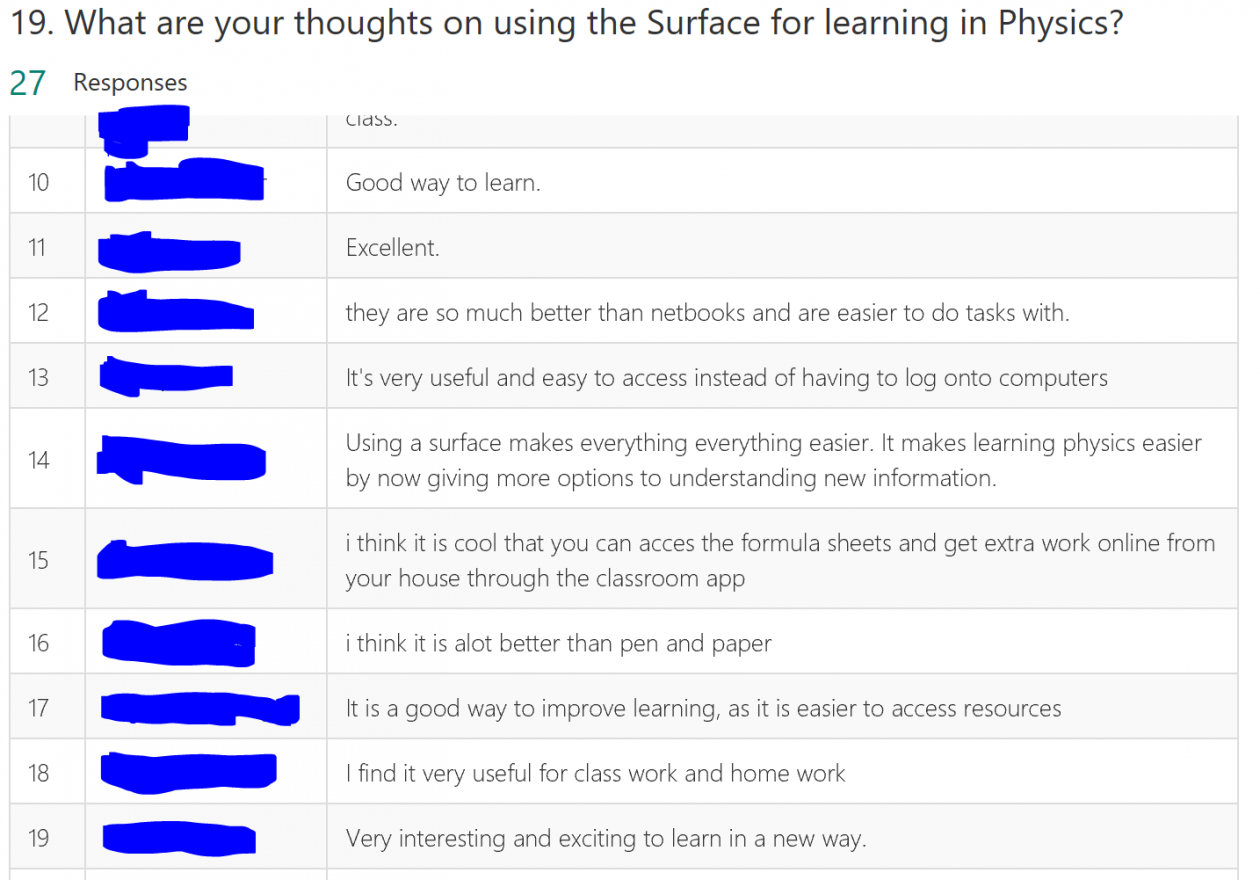The height and width of the screenshot is (880, 1260).
Task: Click response about easier access to resources
Action: coord(703,708)
